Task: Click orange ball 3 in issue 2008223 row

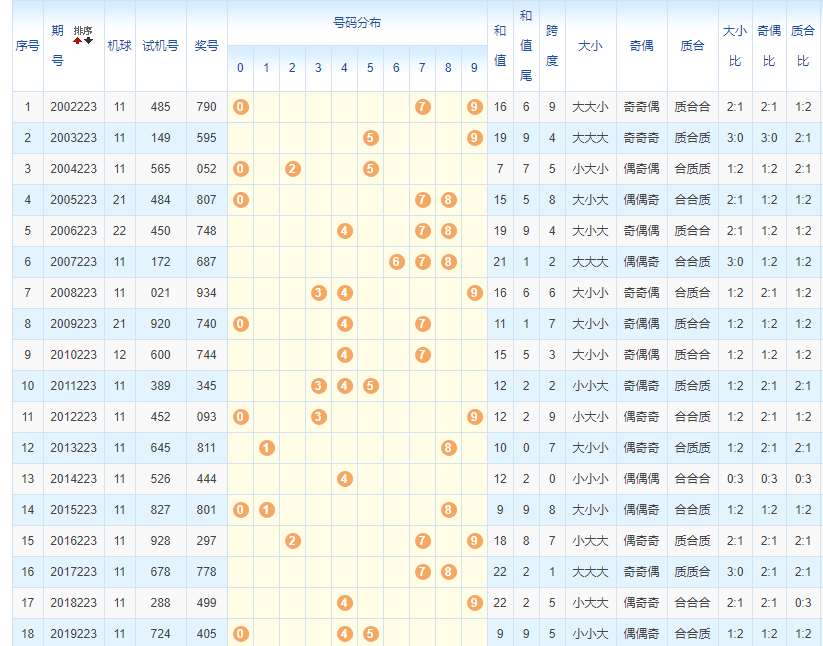Action: pyautogui.click(x=318, y=293)
